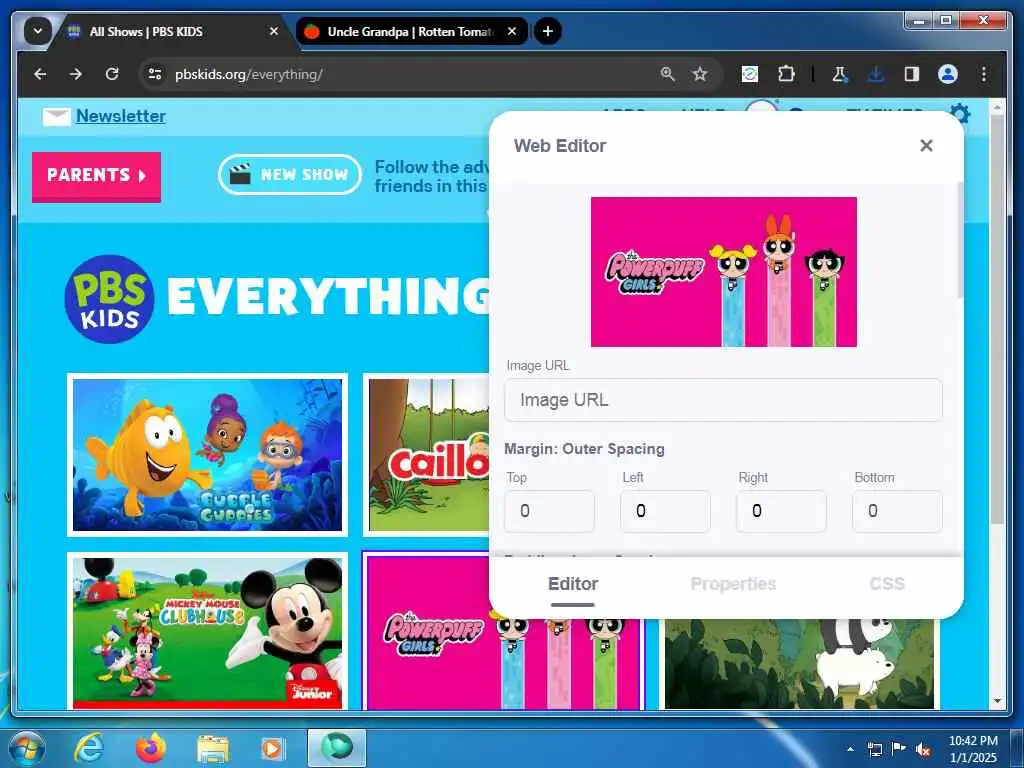Reload the PBS KIDS page
Screen dimensions: 1024x768
pos(112,74)
